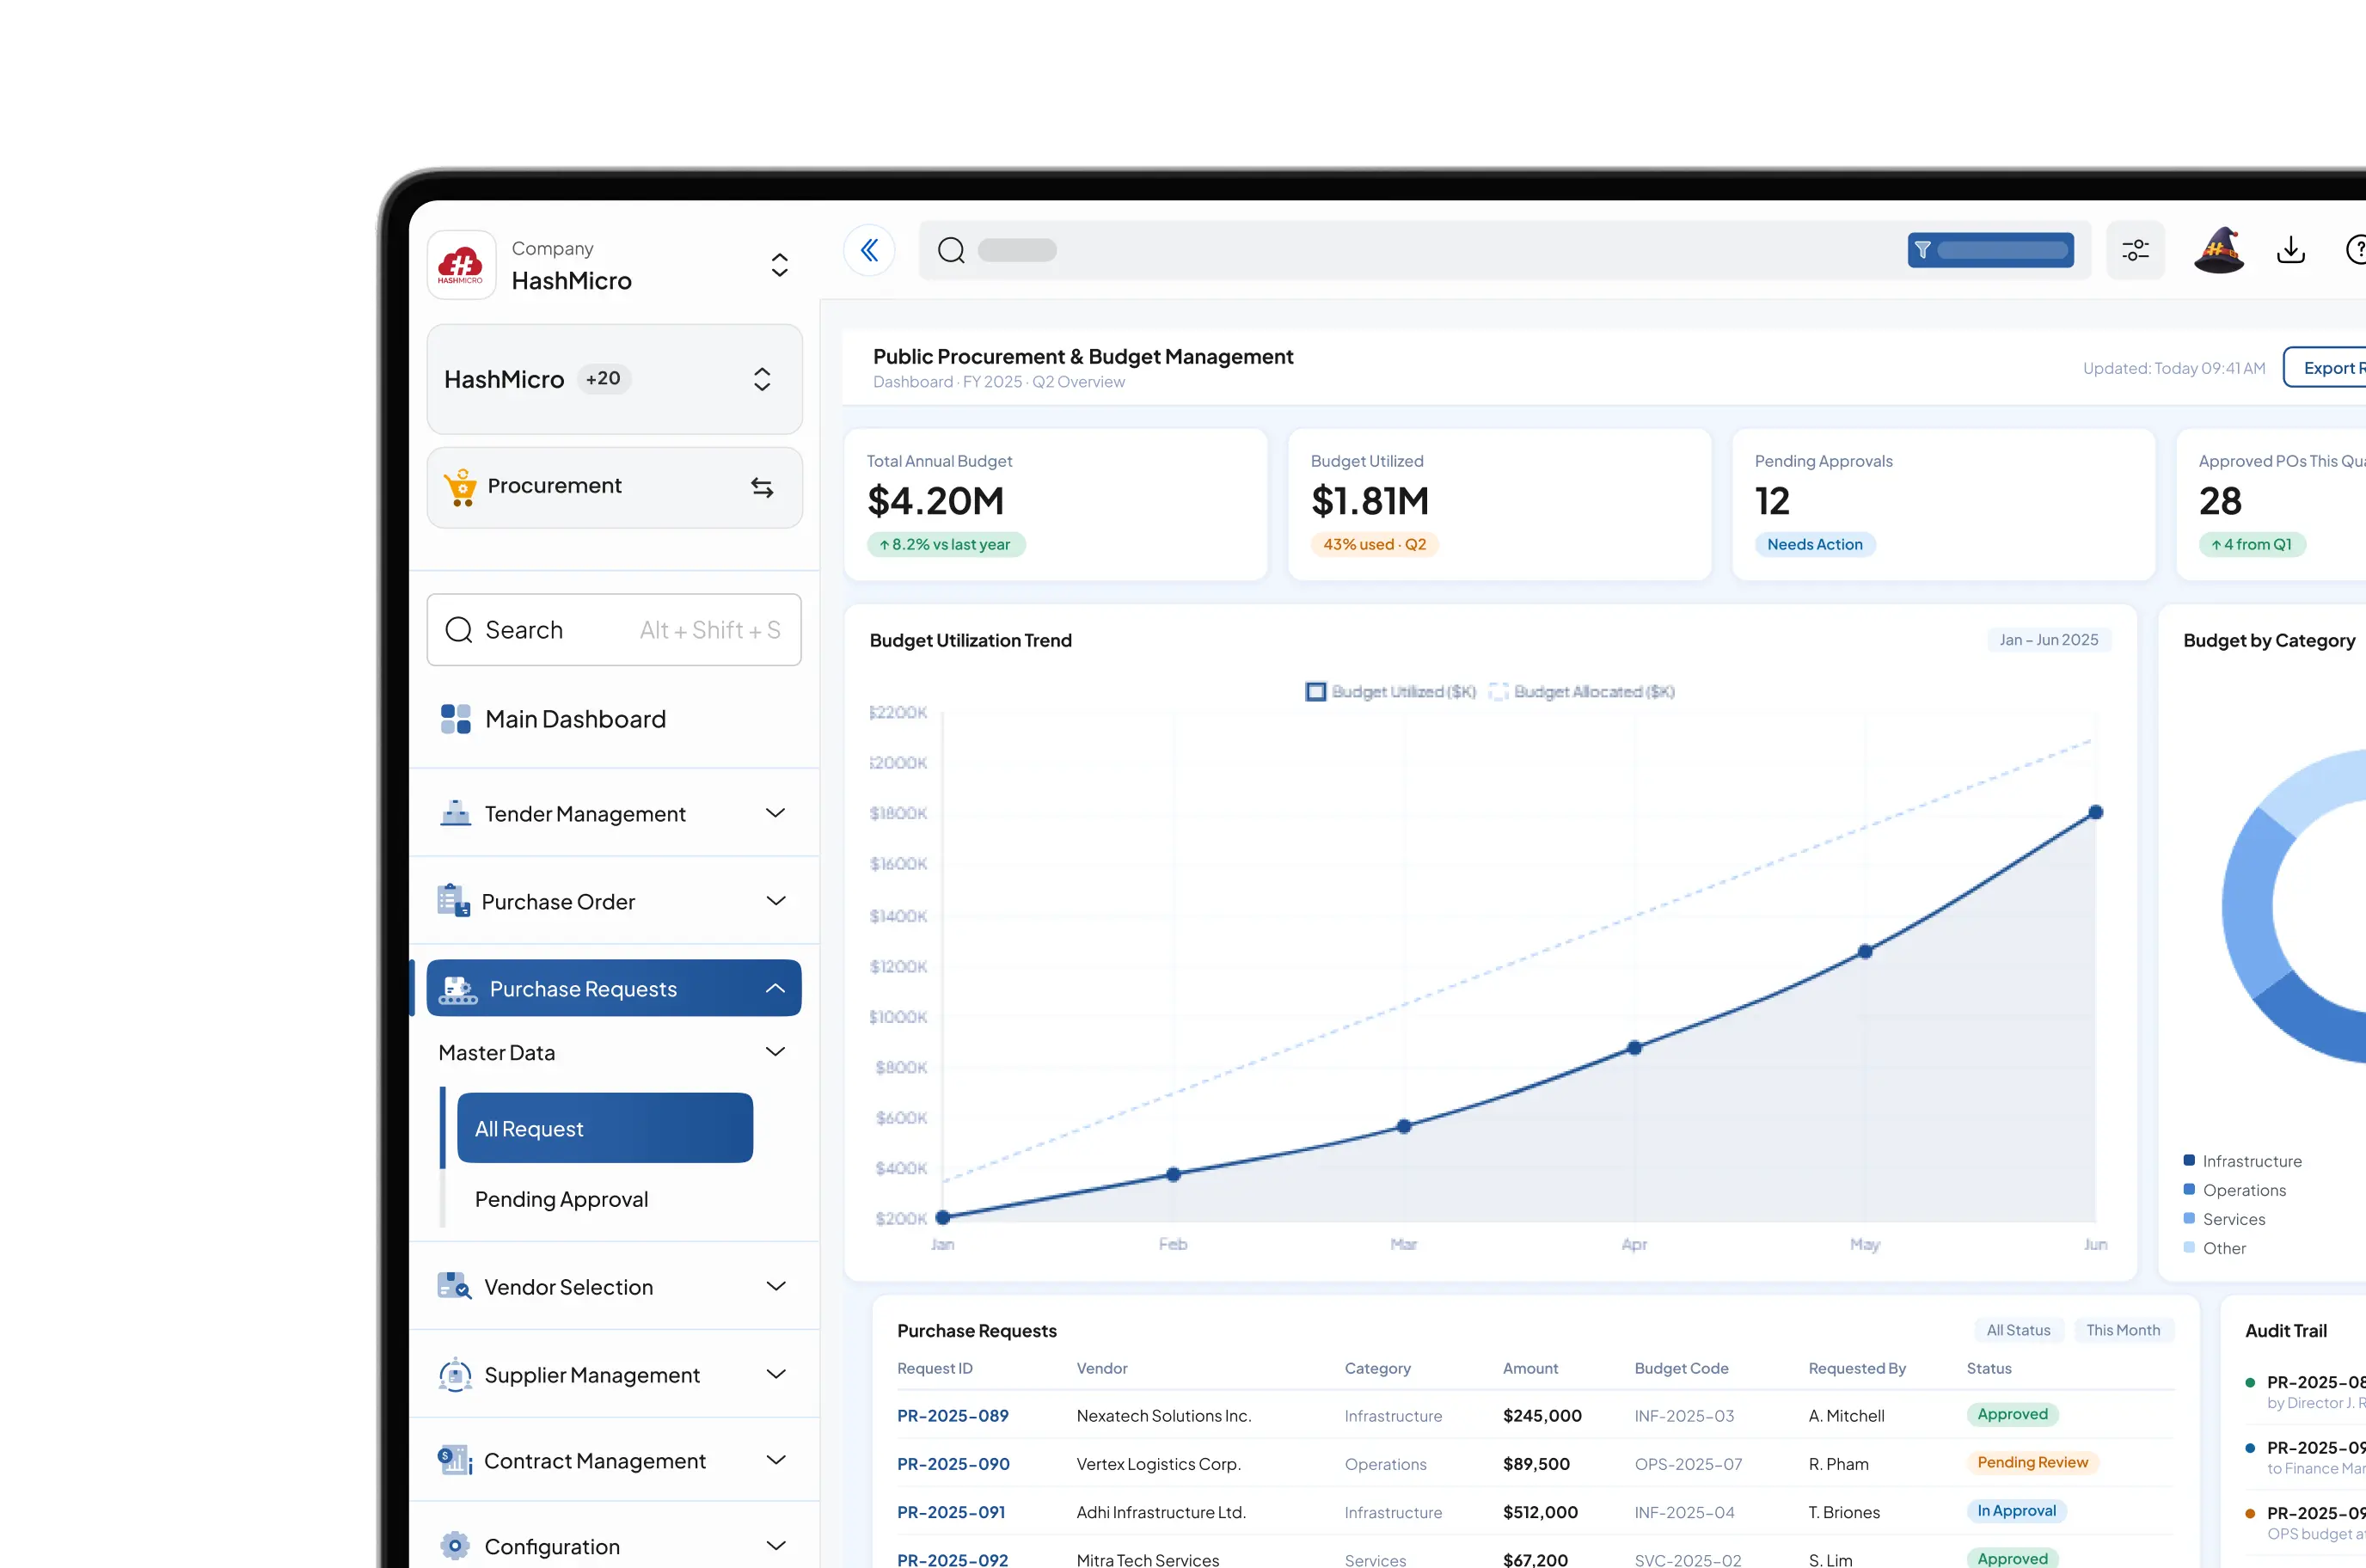This screenshot has width=2366, height=1568.
Task: Select Pending Approval submenu item
Action: point(561,1199)
